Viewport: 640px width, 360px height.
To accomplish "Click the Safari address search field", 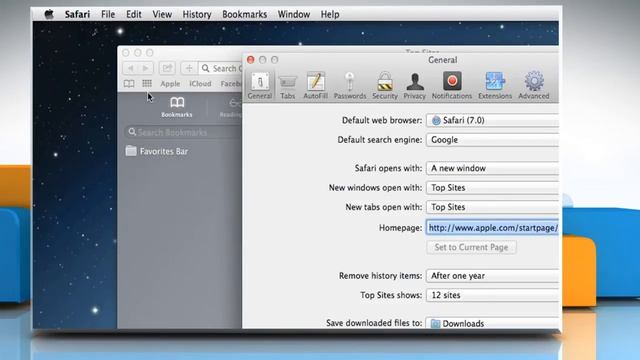I will 220,68.
